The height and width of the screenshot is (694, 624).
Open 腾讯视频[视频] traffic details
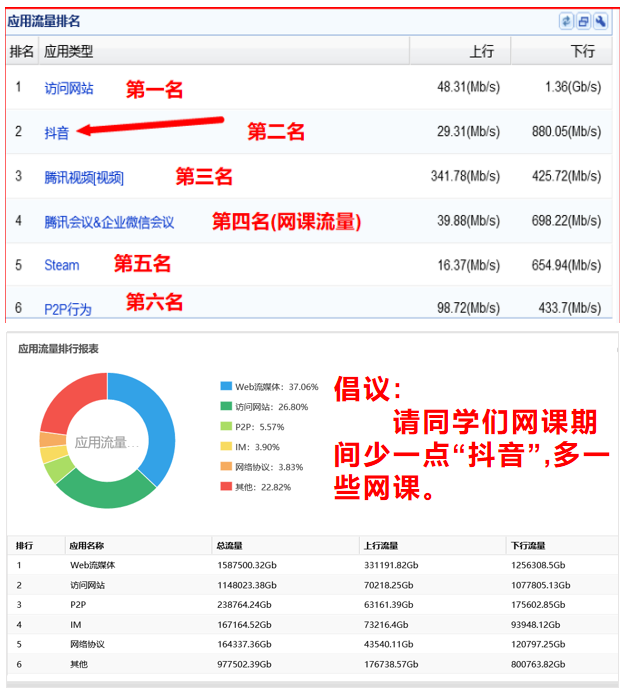coord(84,177)
